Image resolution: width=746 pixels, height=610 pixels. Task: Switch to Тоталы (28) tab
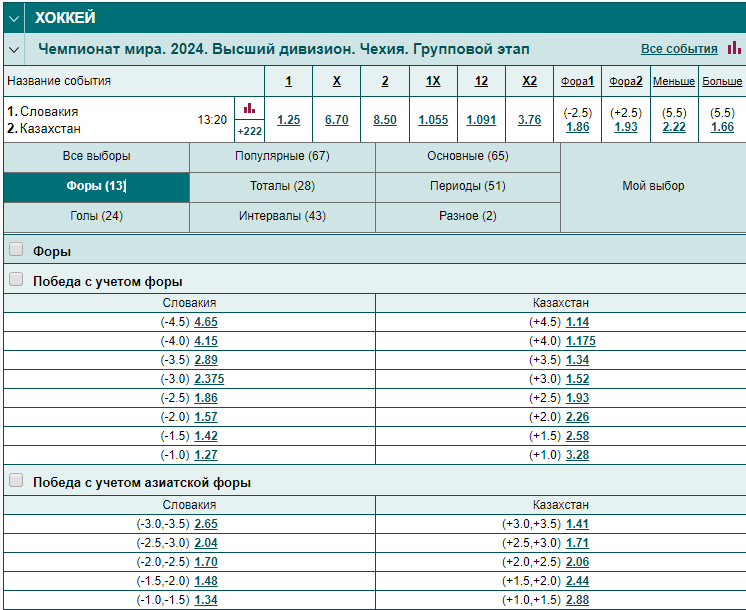(283, 187)
